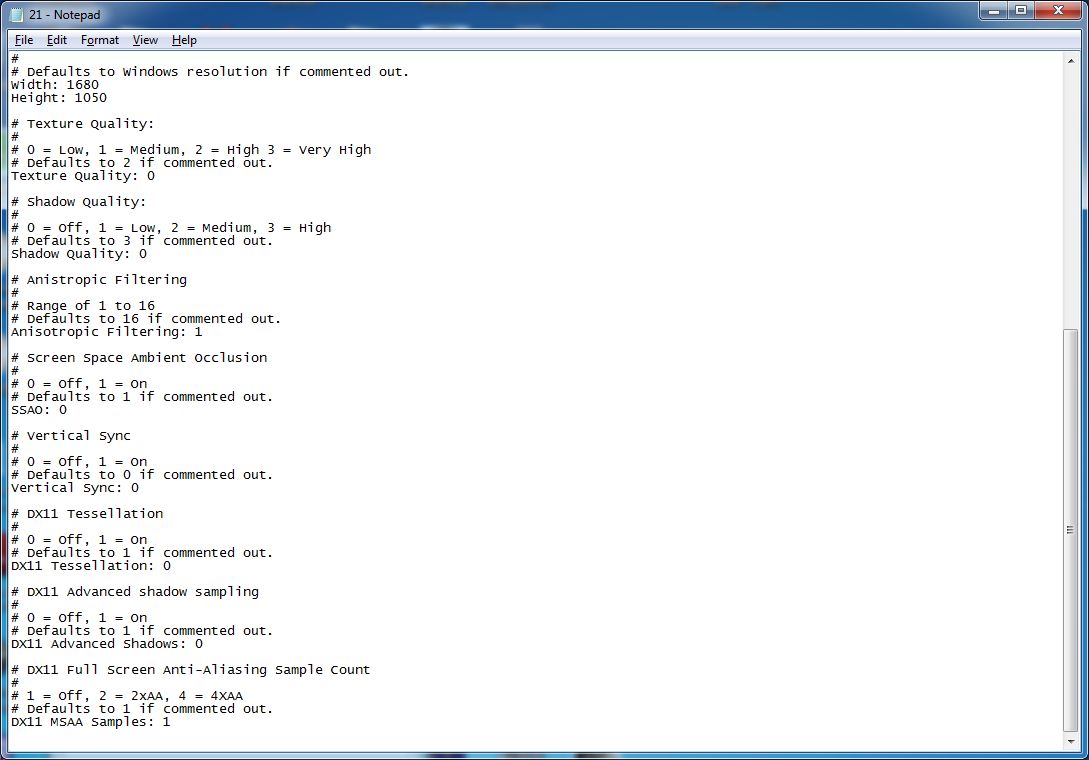Click '# 0 = Off, 1 = Low, 2 = Medium' line
The height and width of the screenshot is (760, 1089).
171,228
